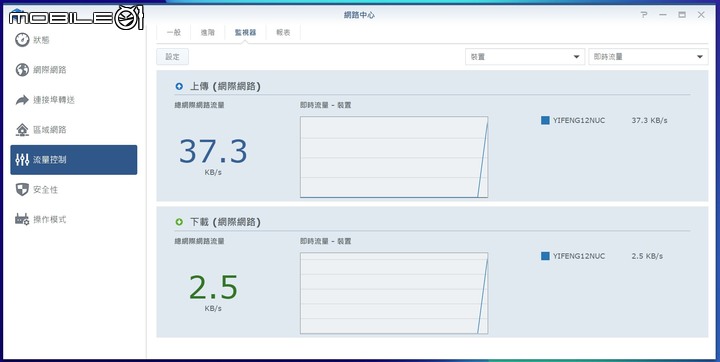Image resolution: width=720 pixels, height=362 pixels.
Task: Click YIFENG12NUC in the download legend
Action: coord(579,256)
